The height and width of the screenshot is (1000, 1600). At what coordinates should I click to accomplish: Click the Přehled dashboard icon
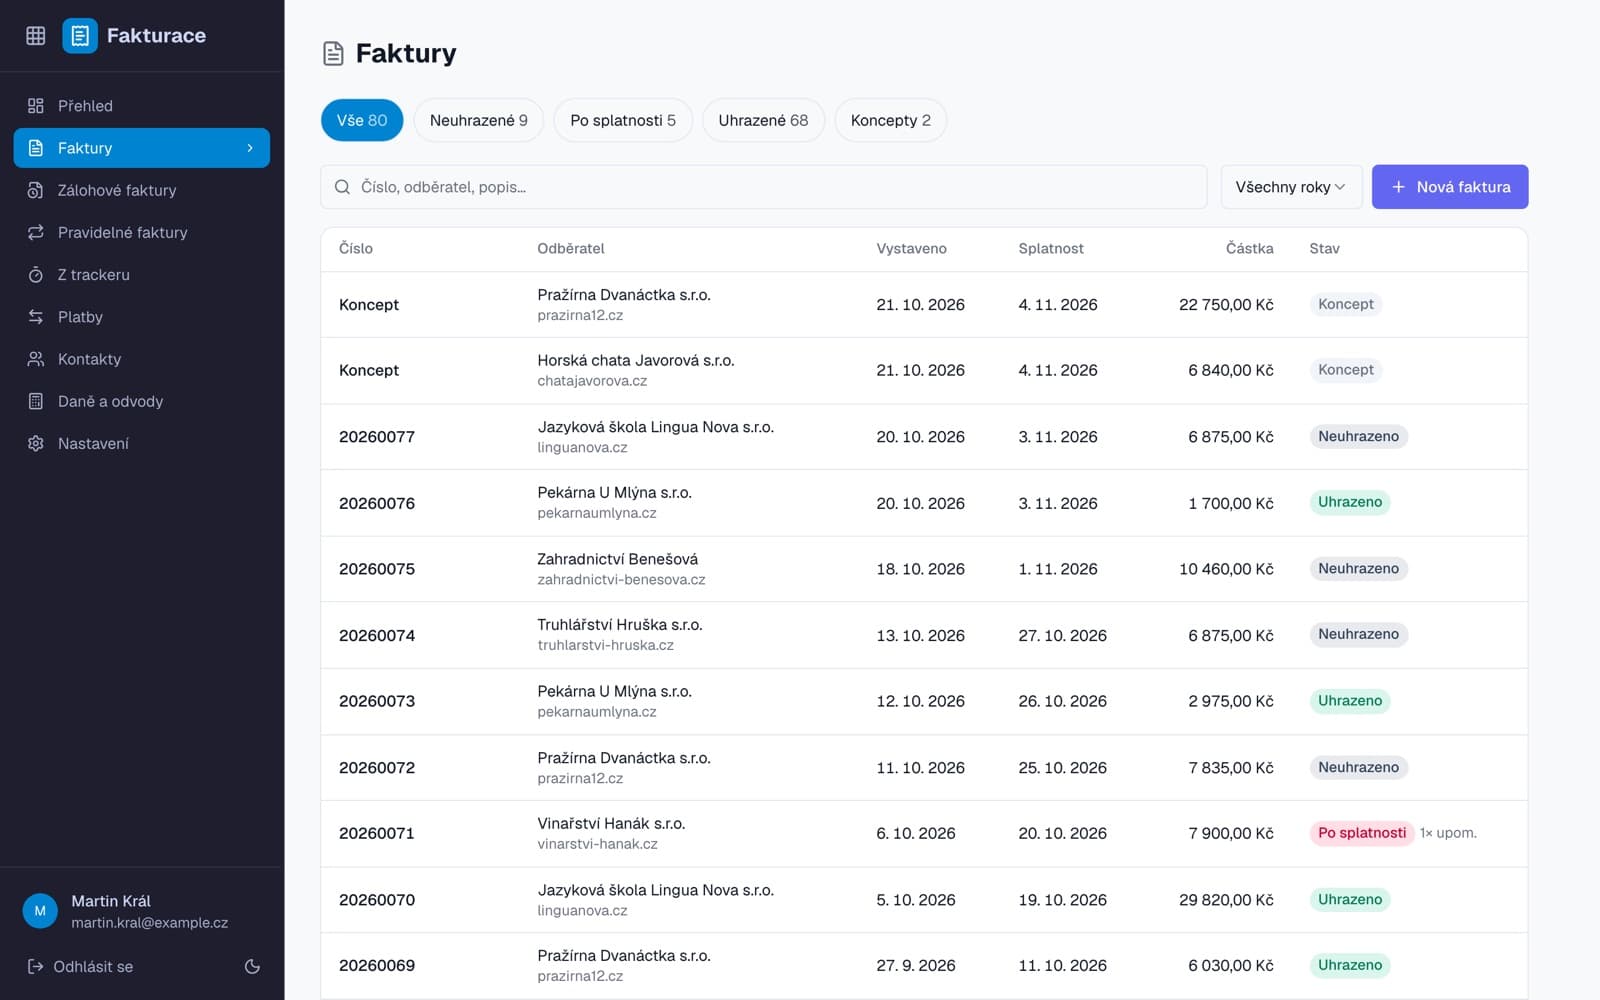point(36,106)
